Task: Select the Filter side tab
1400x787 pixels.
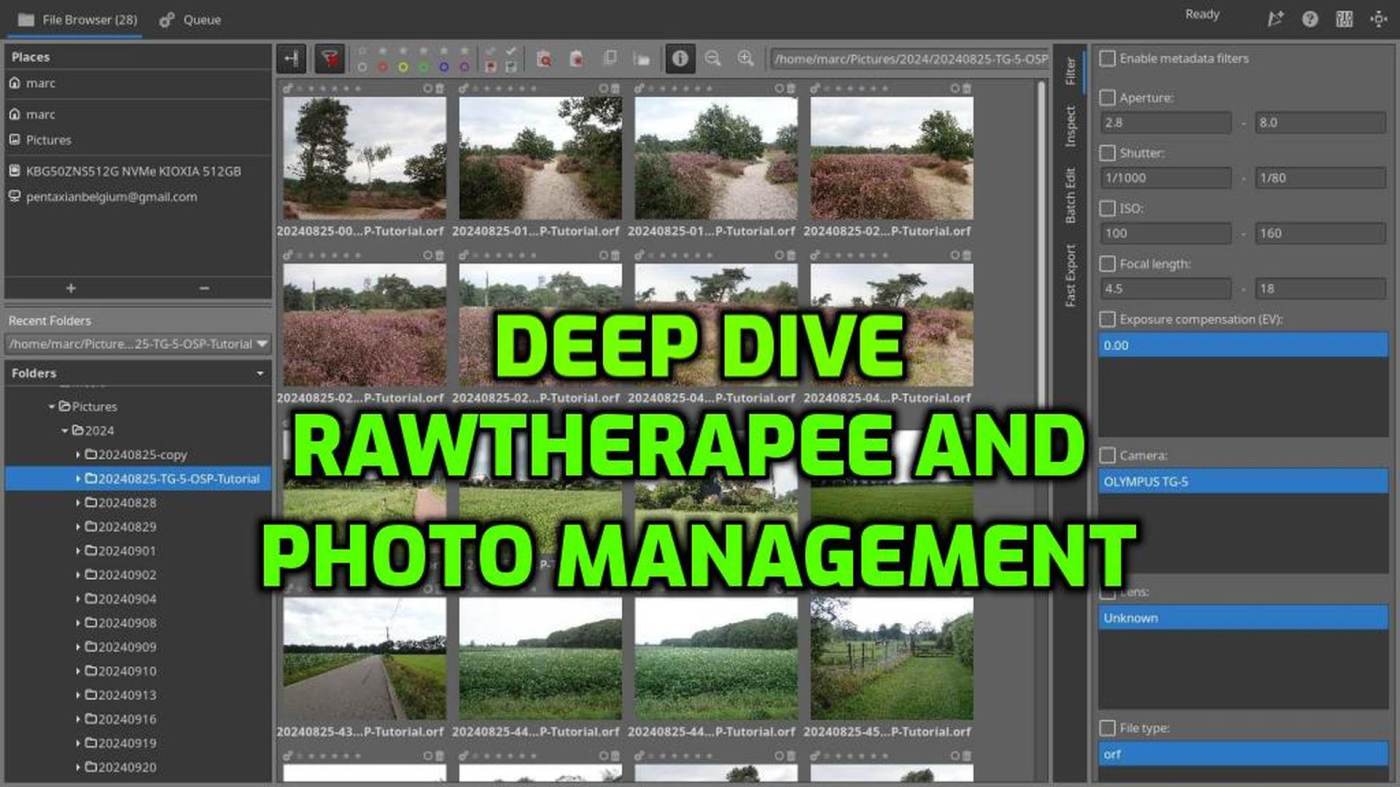Action: point(1070,71)
